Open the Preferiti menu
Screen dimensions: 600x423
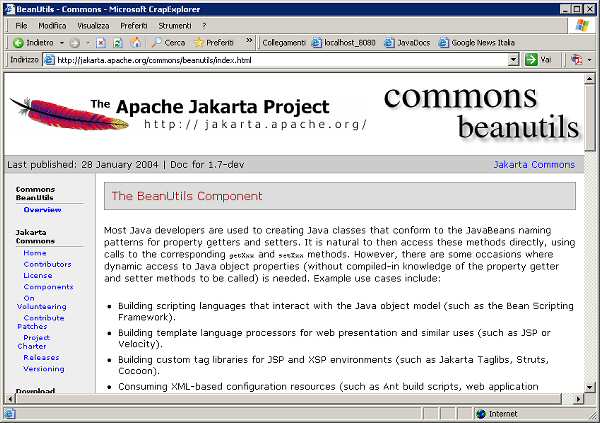pyautogui.click(x=134, y=26)
